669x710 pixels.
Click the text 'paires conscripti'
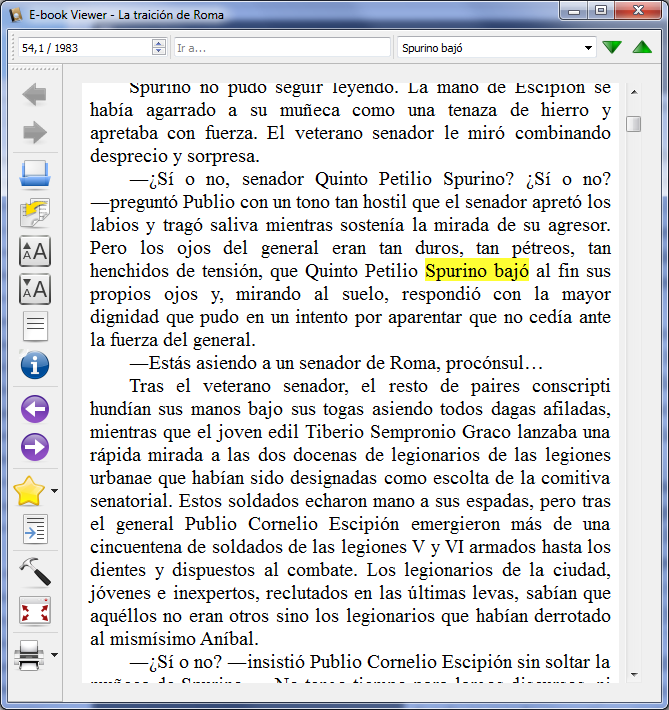(x=540, y=386)
